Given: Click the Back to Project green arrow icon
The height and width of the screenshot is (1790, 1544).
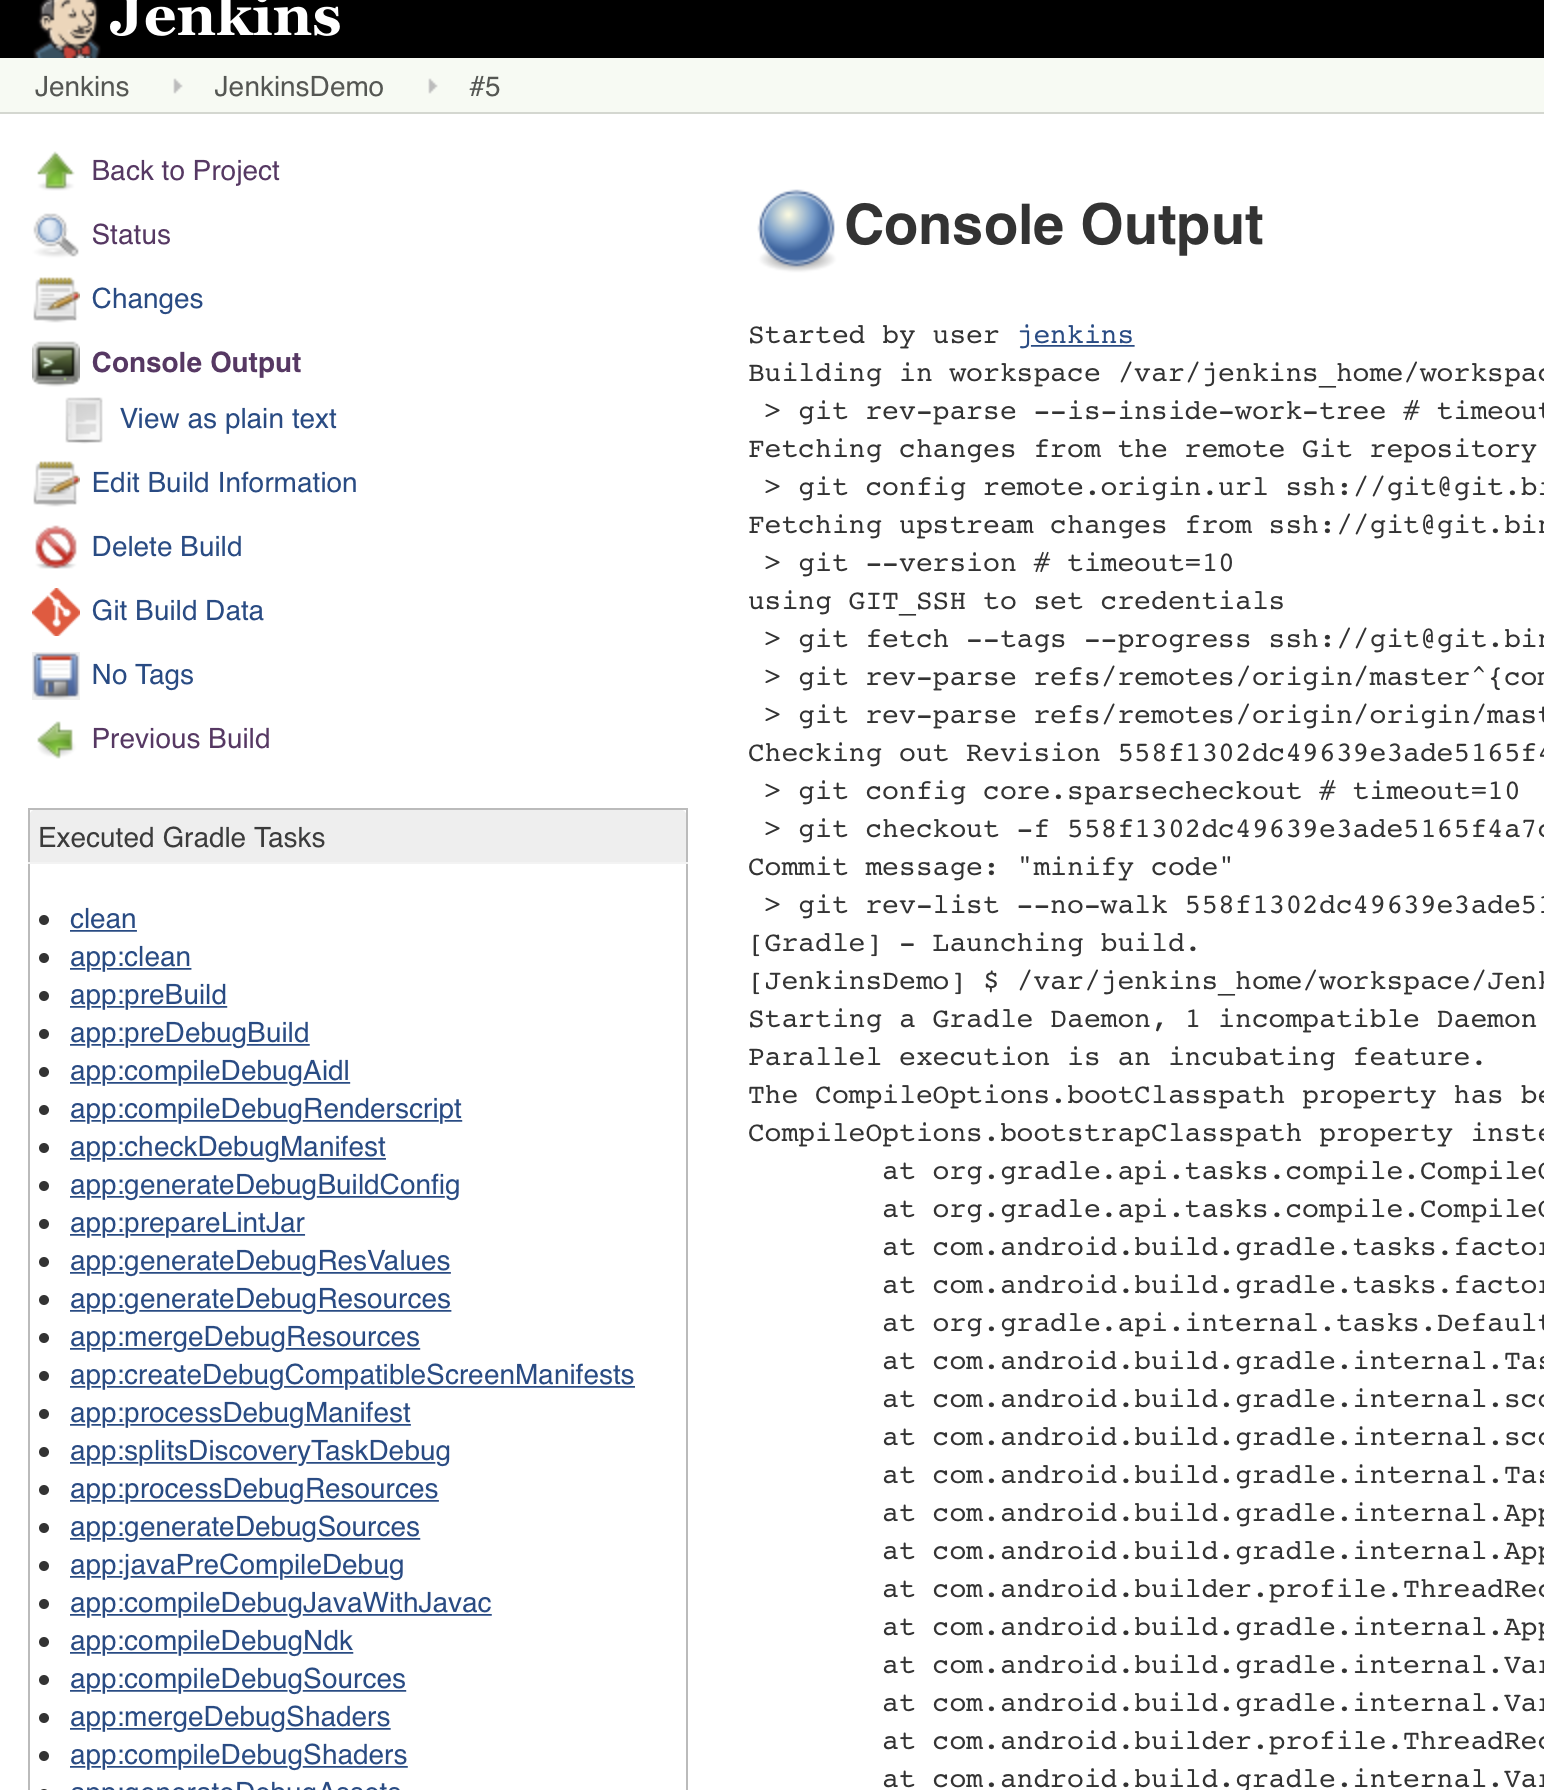Looking at the screenshot, I should click(x=56, y=171).
